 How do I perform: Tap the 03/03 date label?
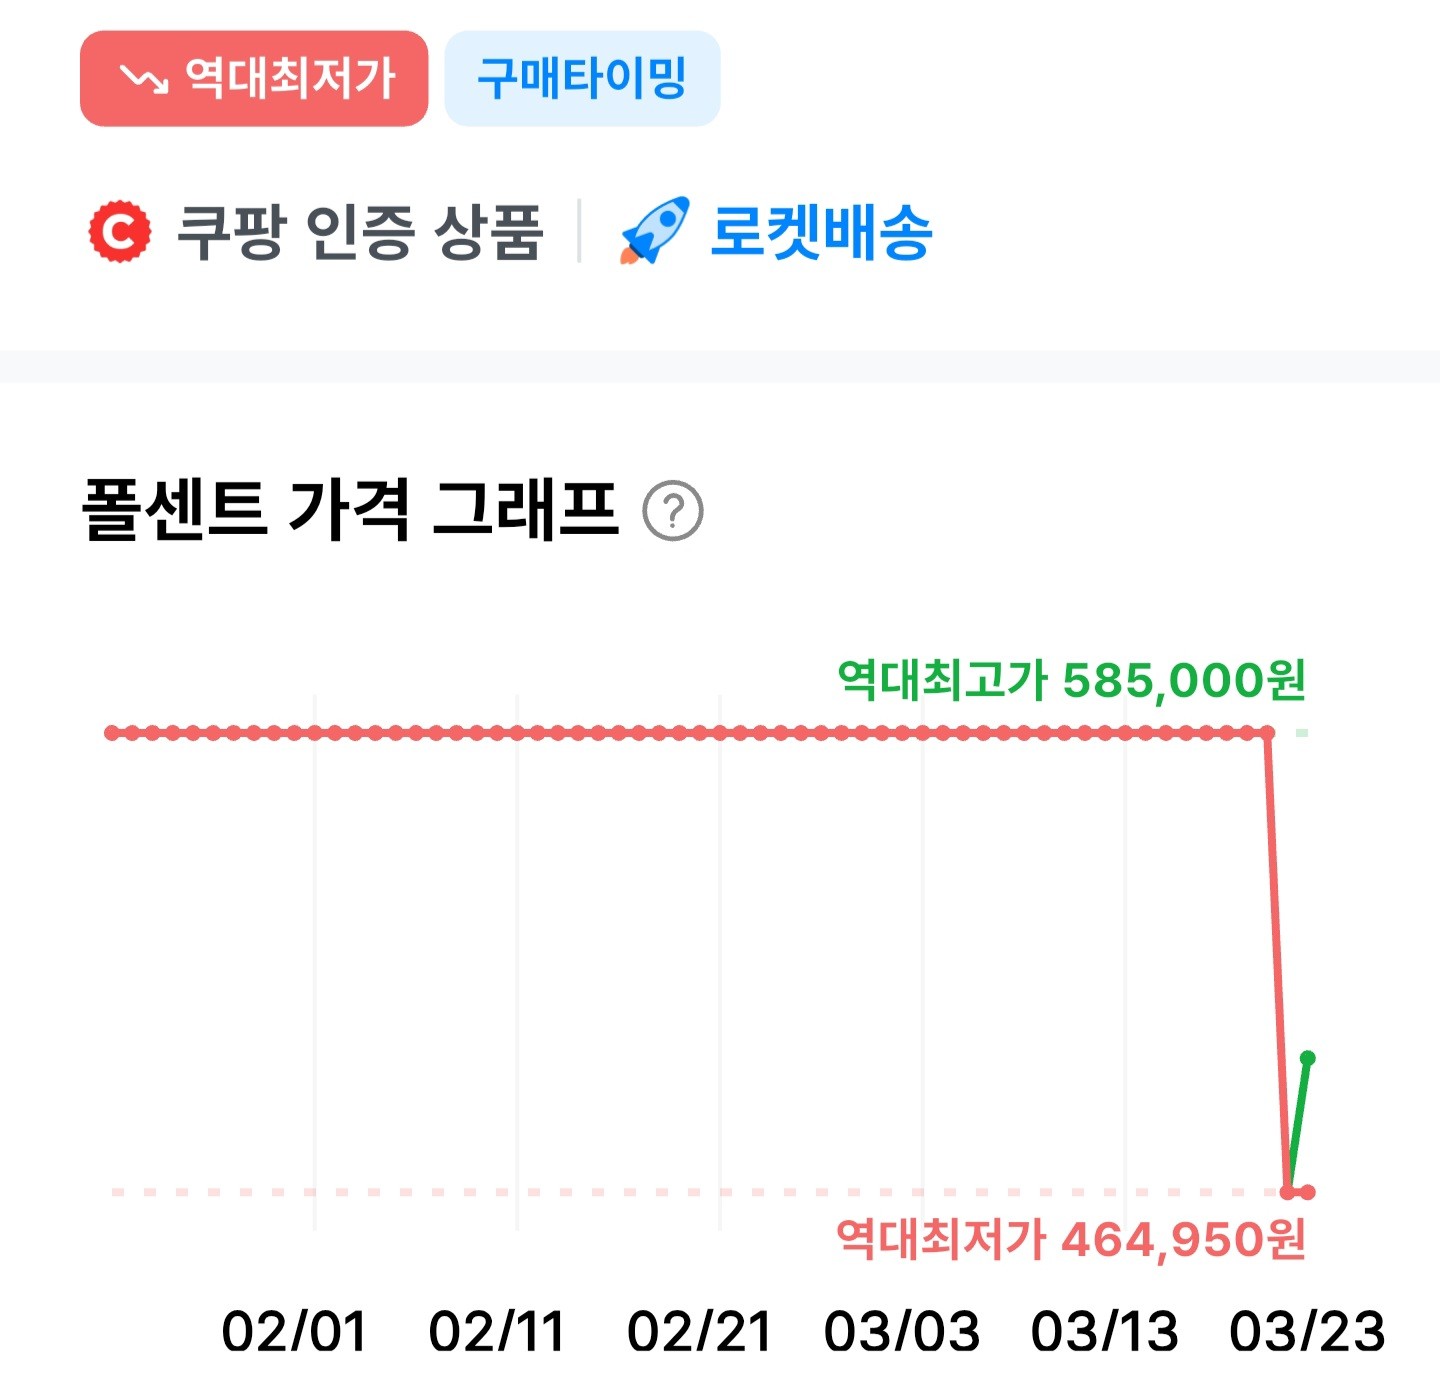pyautogui.click(x=902, y=1332)
